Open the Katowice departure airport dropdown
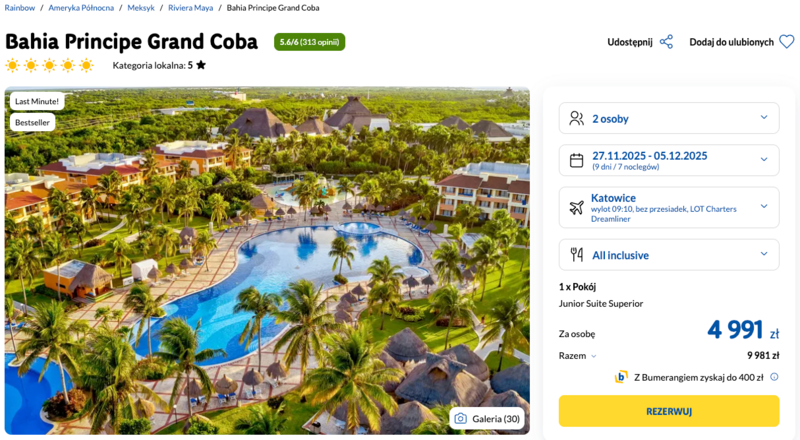Image resolution: width=800 pixels, height=440 pixels. click(x=668, y=207)
